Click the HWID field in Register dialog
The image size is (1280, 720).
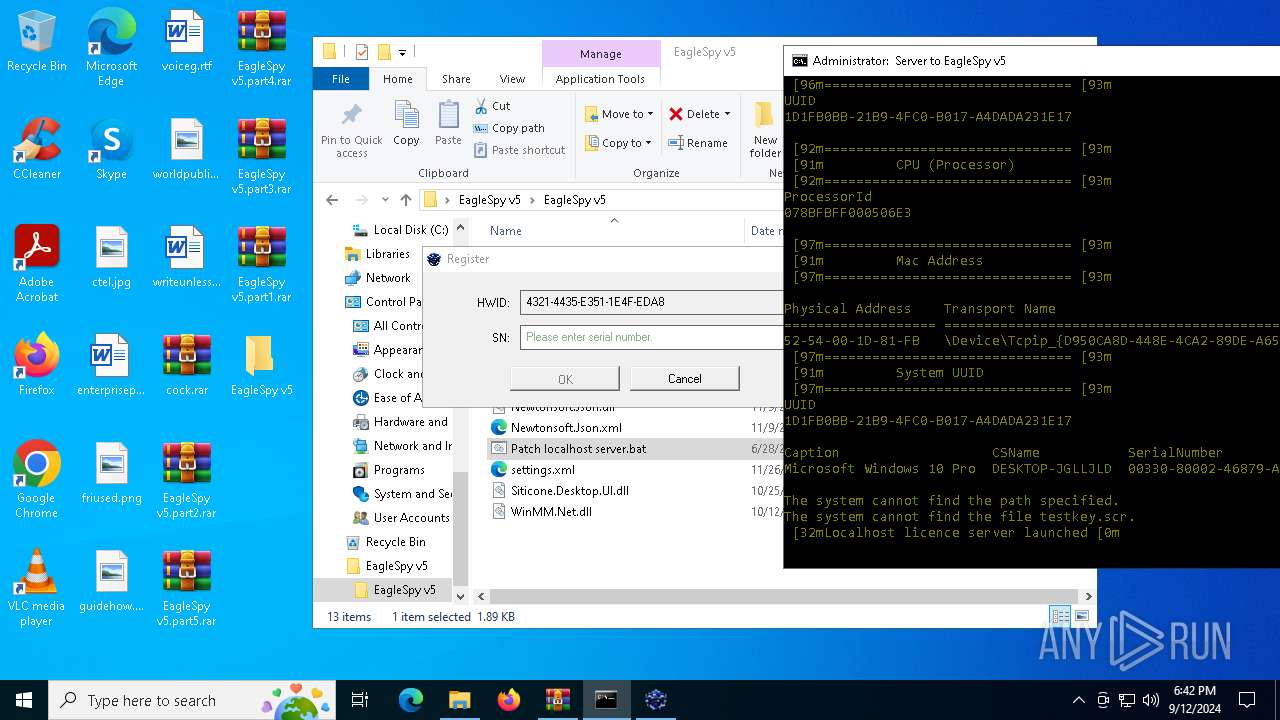[x=651, y=302]
